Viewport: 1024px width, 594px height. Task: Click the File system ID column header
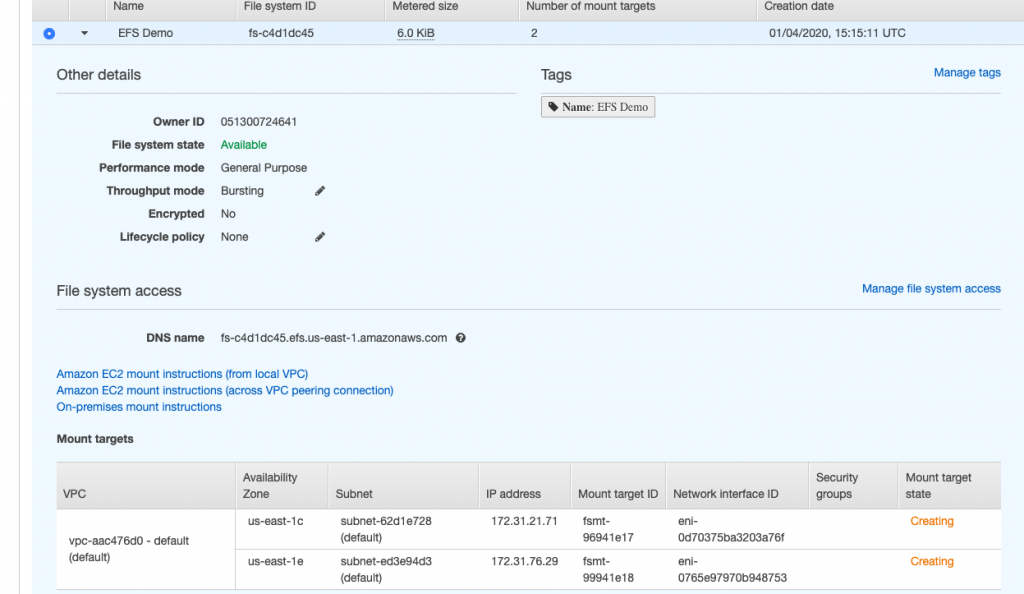280,6
